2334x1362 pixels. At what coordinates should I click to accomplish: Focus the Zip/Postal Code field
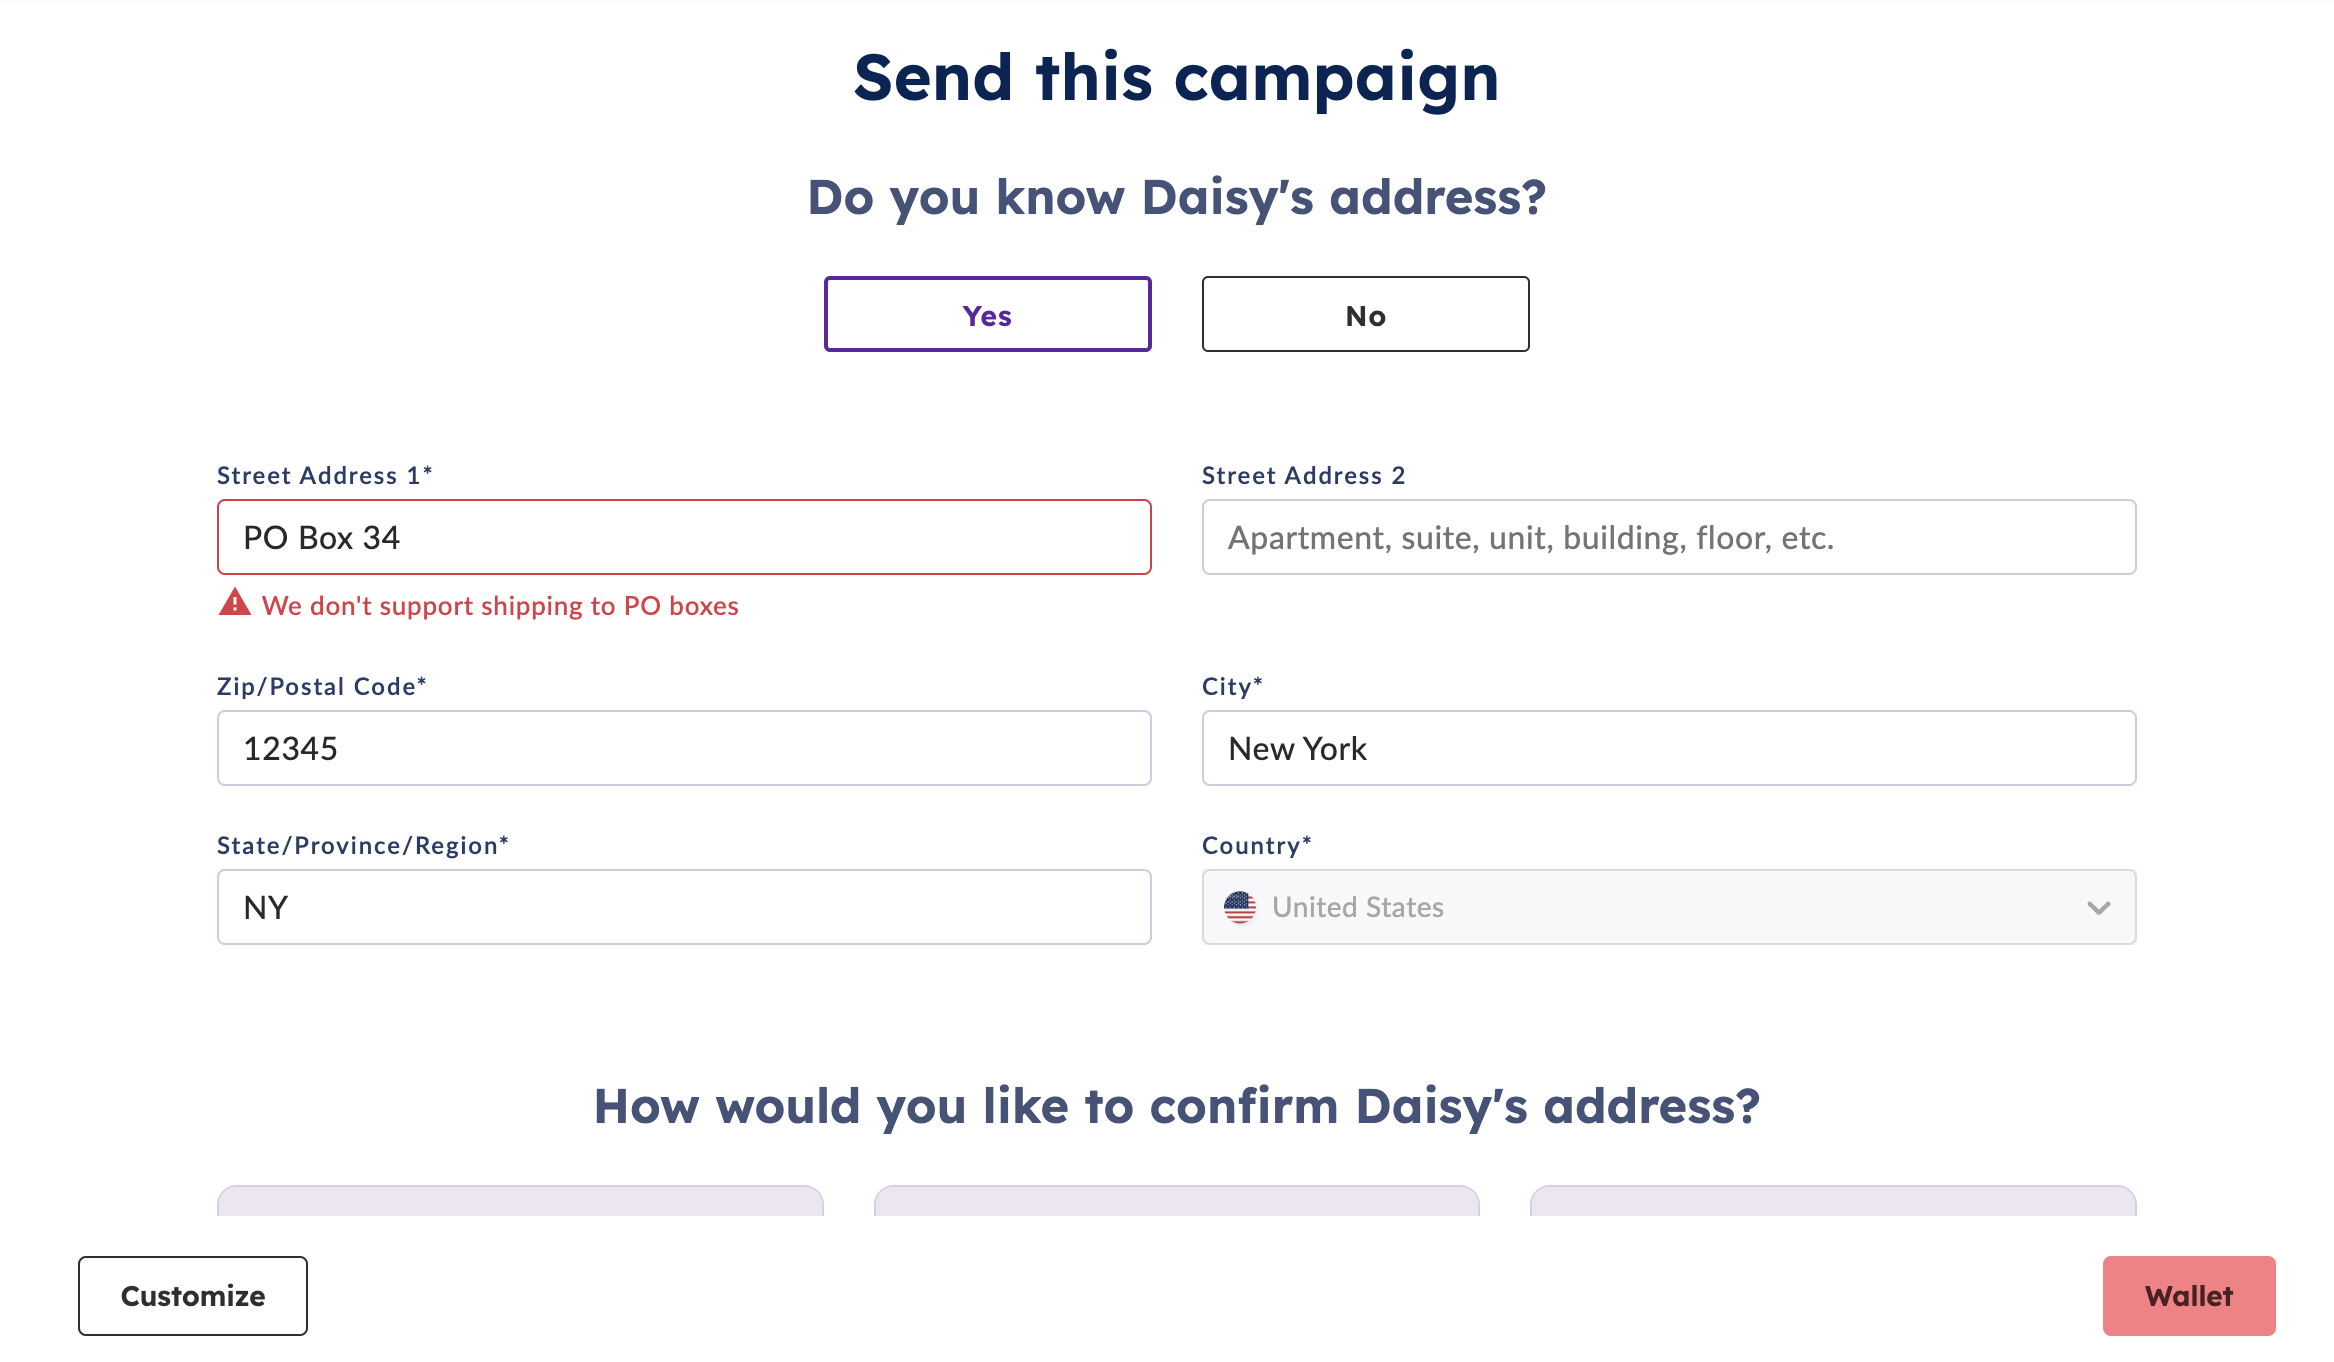(x=684, y=748)
